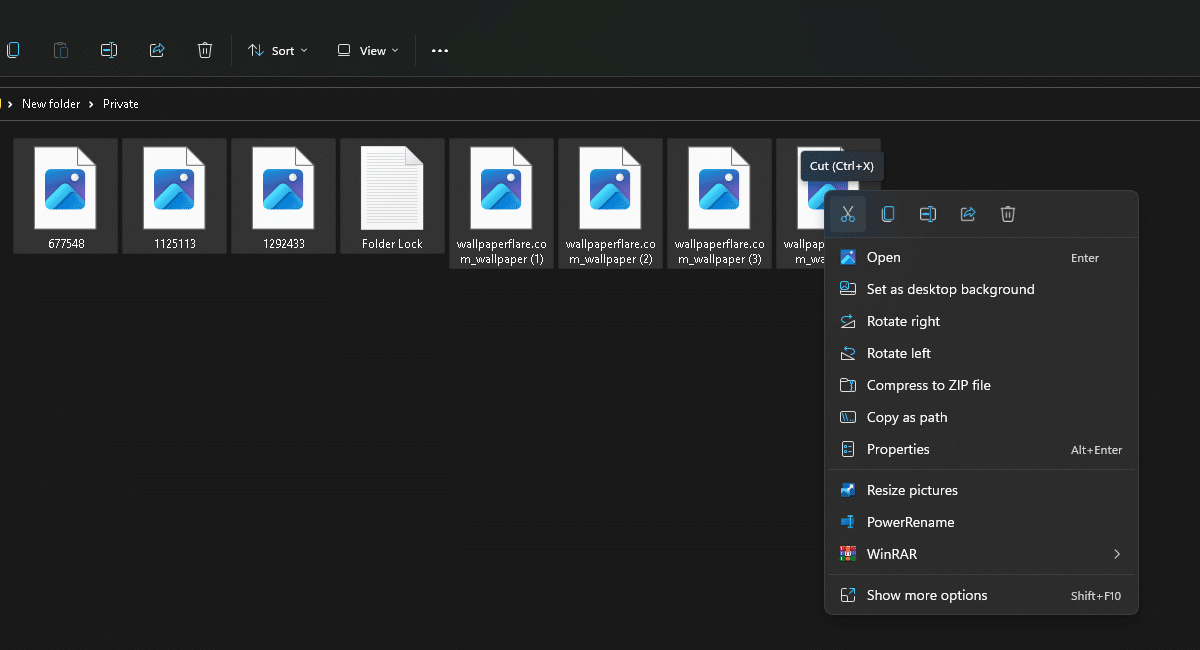Choose Rotate right from context menu
The image size is (1200, 650).
(903, 321)
